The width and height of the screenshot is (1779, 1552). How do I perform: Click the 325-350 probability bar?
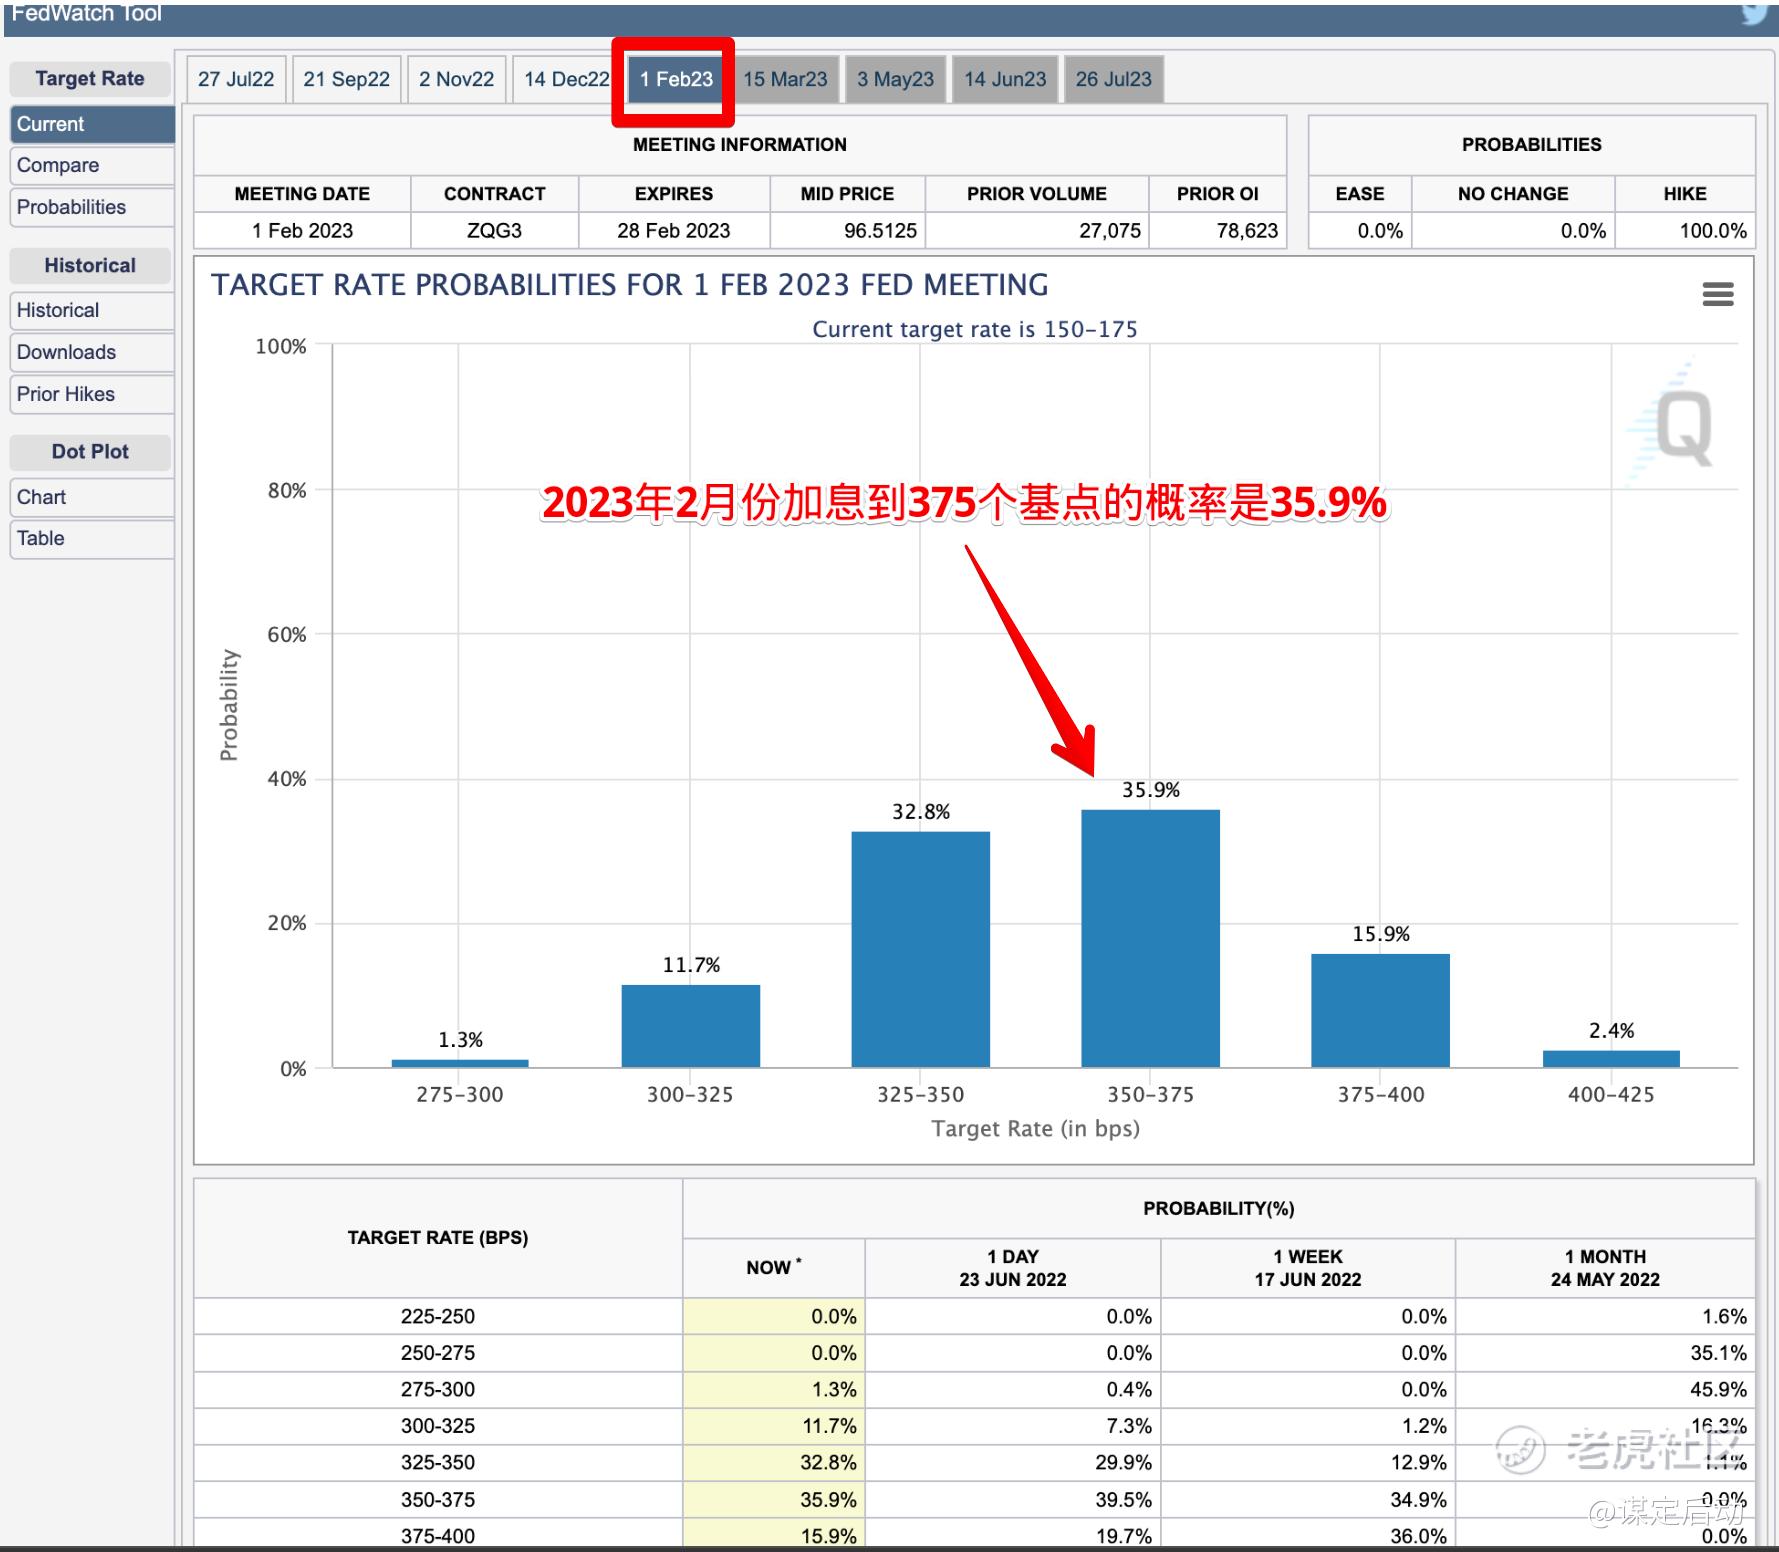tap(920, 949)
